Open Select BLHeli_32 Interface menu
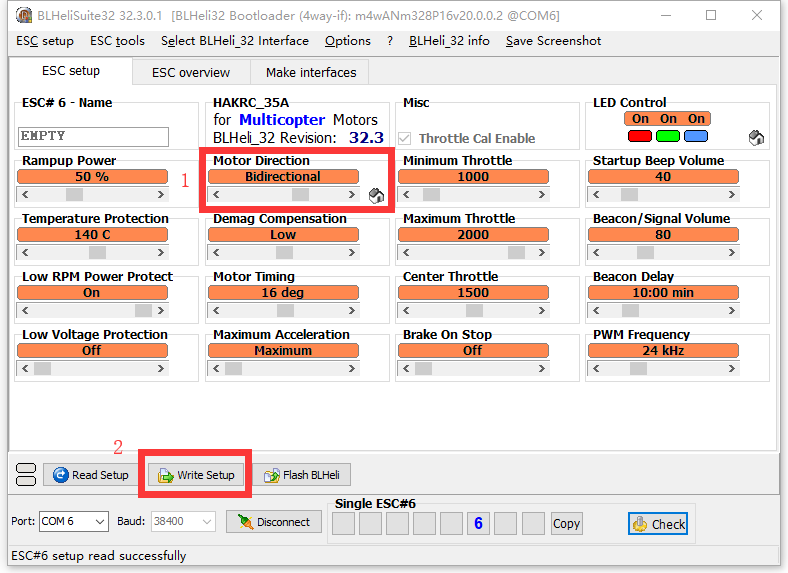The image size is (788, 573). tap(235, 41)
